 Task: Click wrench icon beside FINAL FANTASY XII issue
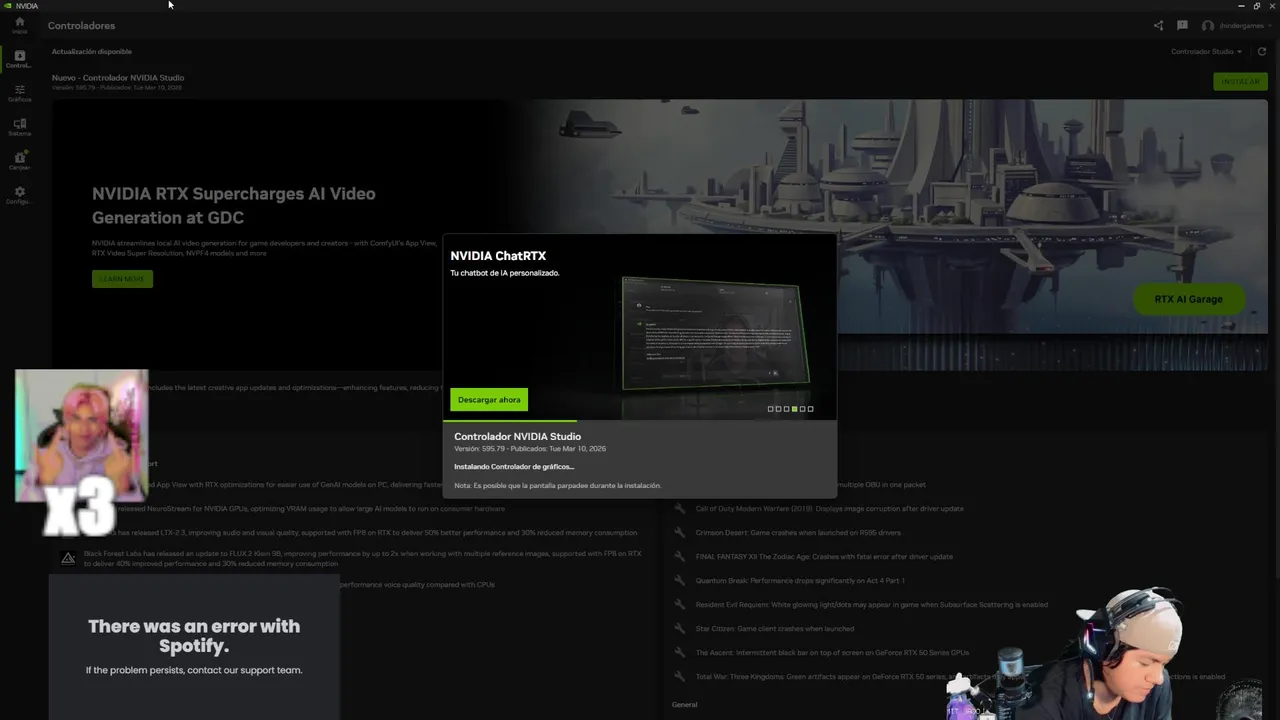click(x=680, y=556)
